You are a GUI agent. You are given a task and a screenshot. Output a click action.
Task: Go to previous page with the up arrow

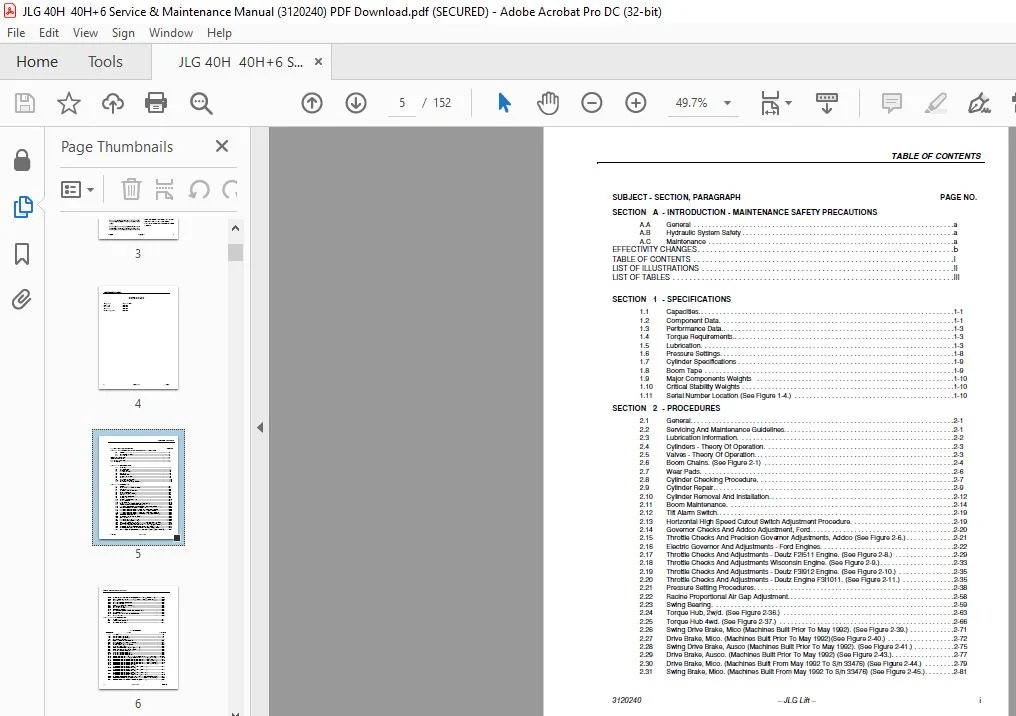312,103
